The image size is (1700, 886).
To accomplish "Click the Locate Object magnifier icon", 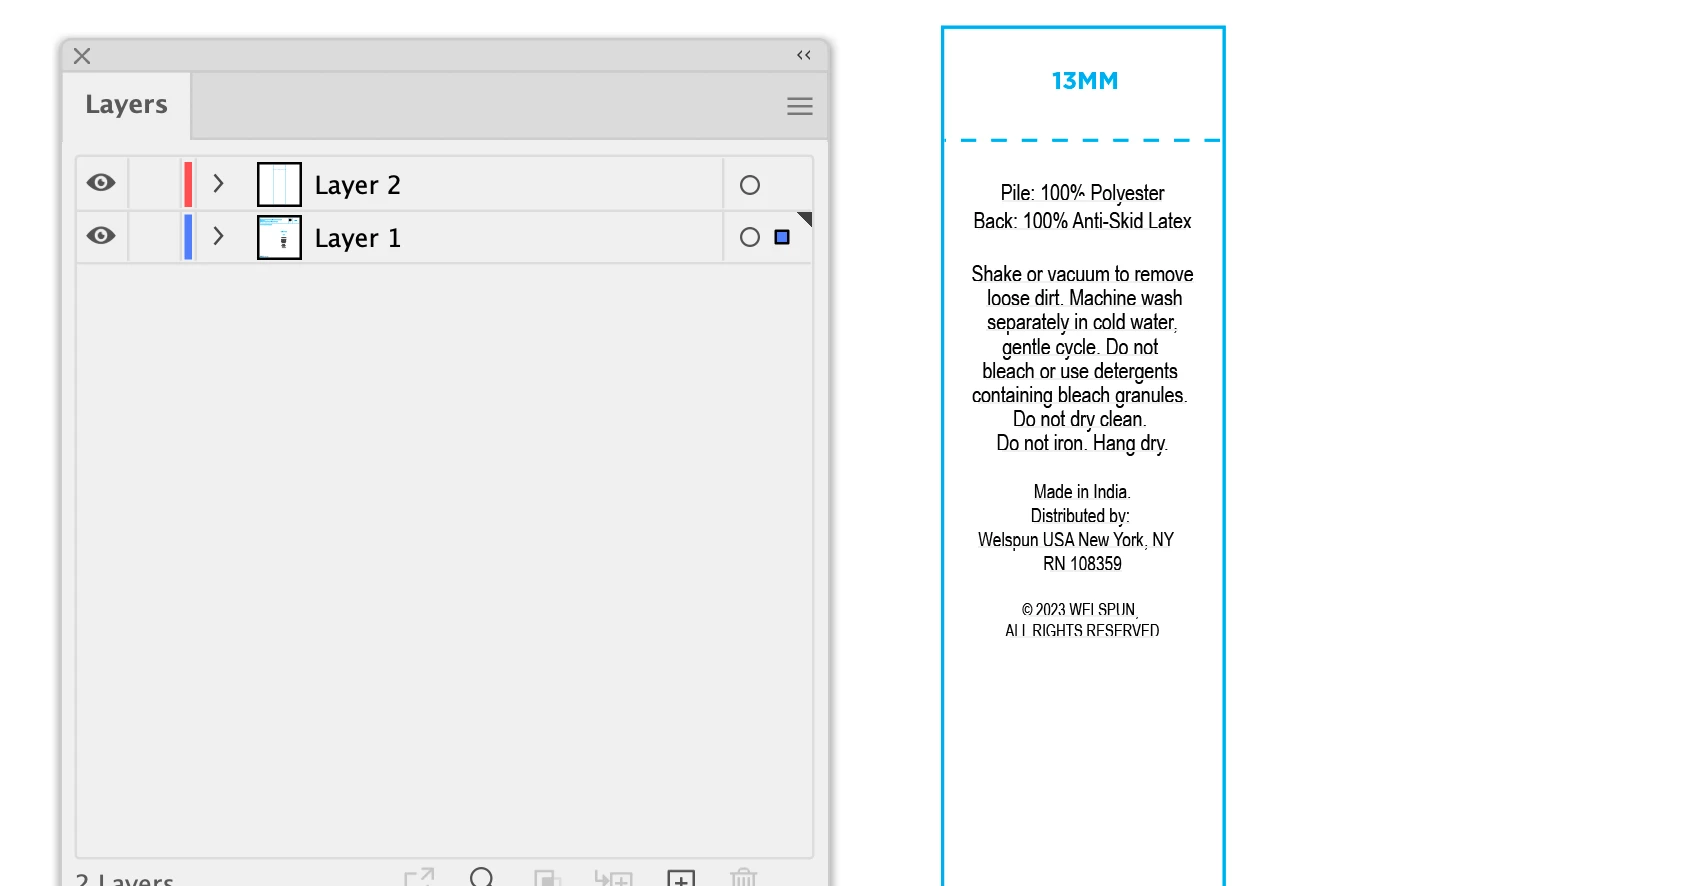I will (482, 877).
